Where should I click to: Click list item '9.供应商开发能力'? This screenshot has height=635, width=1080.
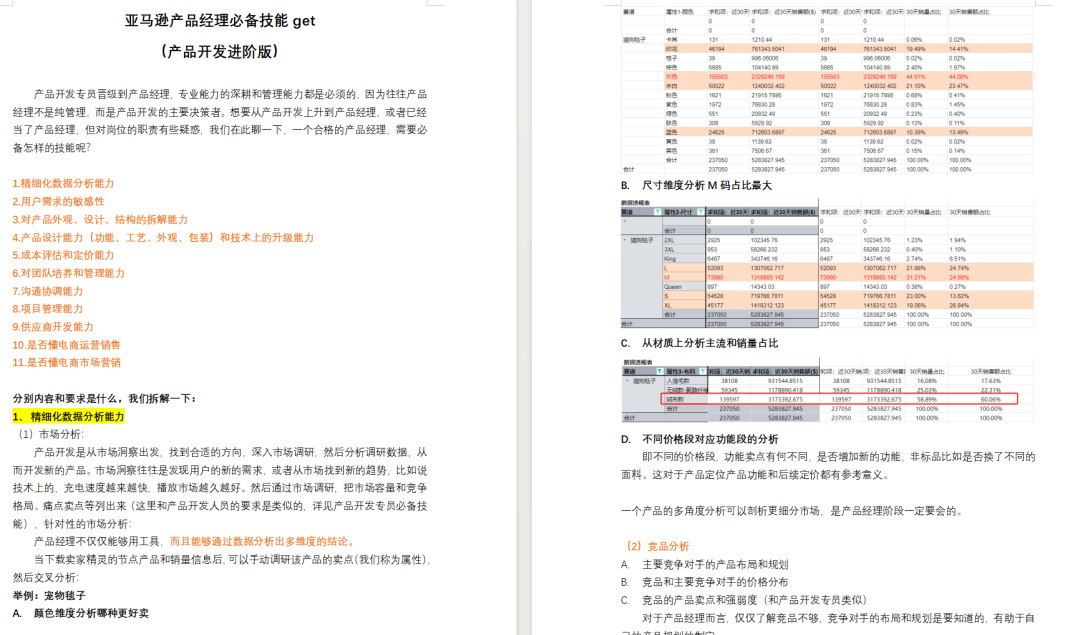53,326
